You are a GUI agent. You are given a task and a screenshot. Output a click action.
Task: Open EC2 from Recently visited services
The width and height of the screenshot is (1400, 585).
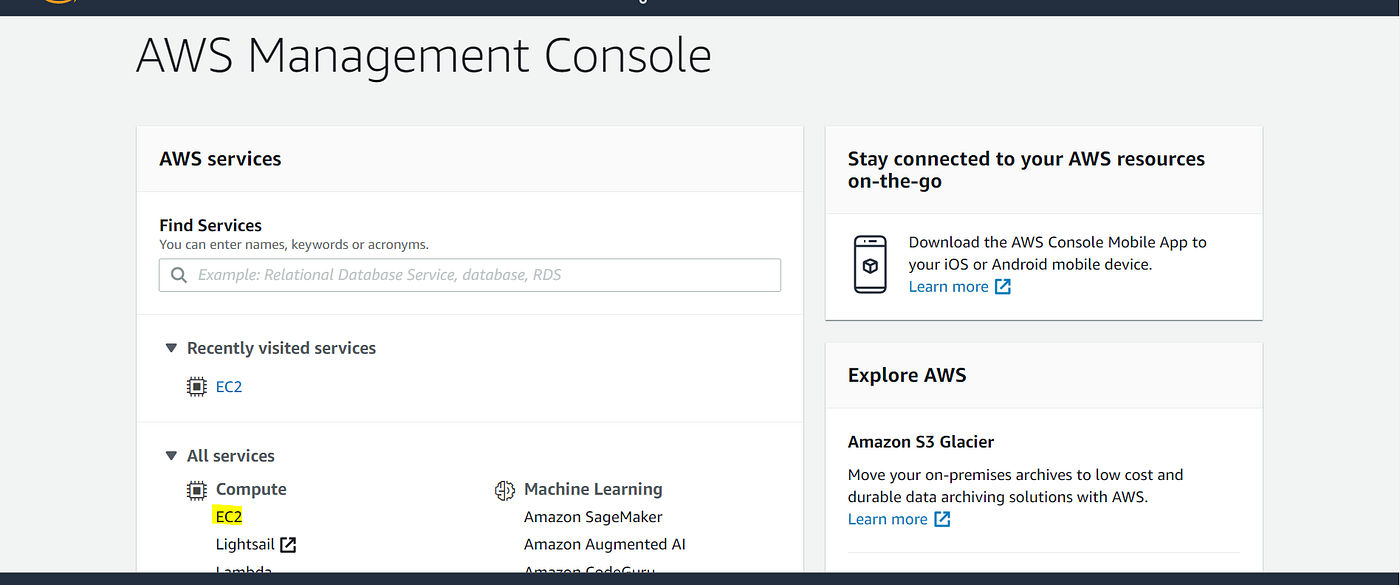pos(229,386)
